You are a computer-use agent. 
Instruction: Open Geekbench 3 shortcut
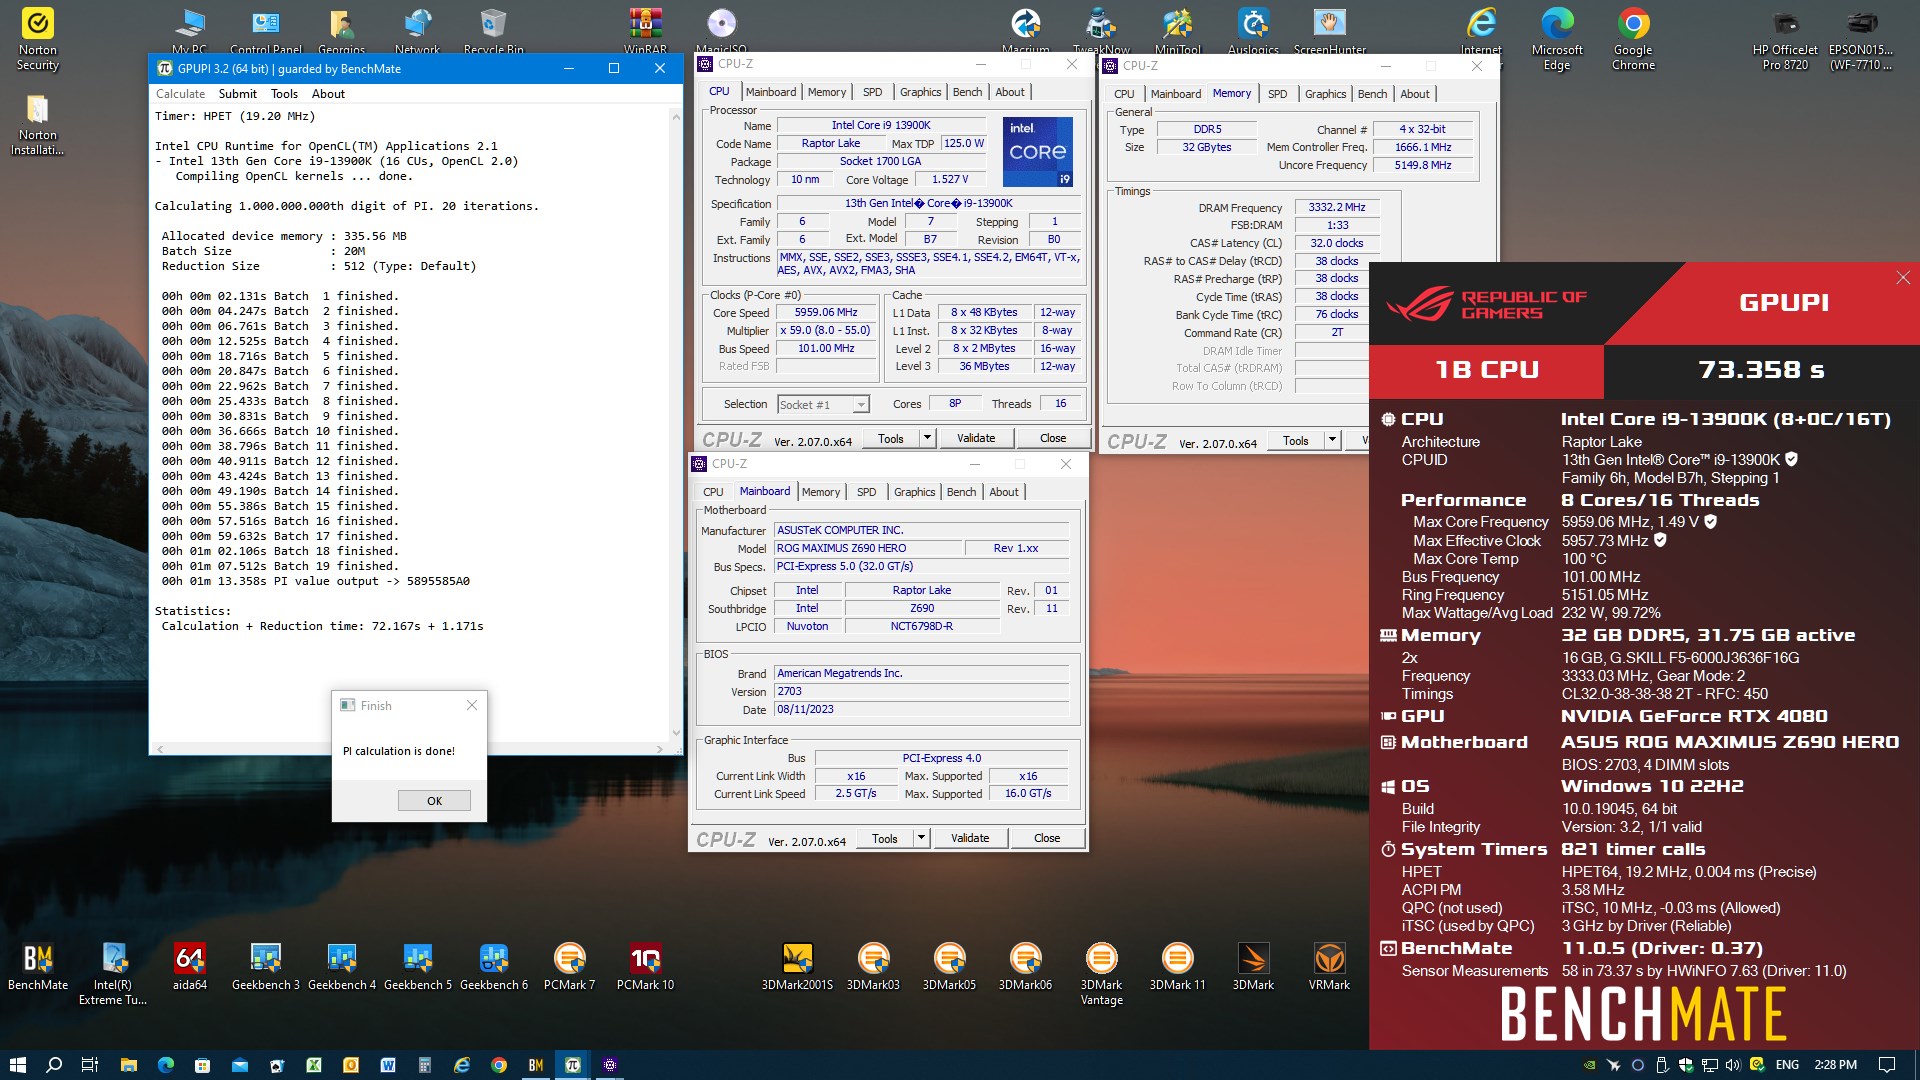tap(266, 966)
